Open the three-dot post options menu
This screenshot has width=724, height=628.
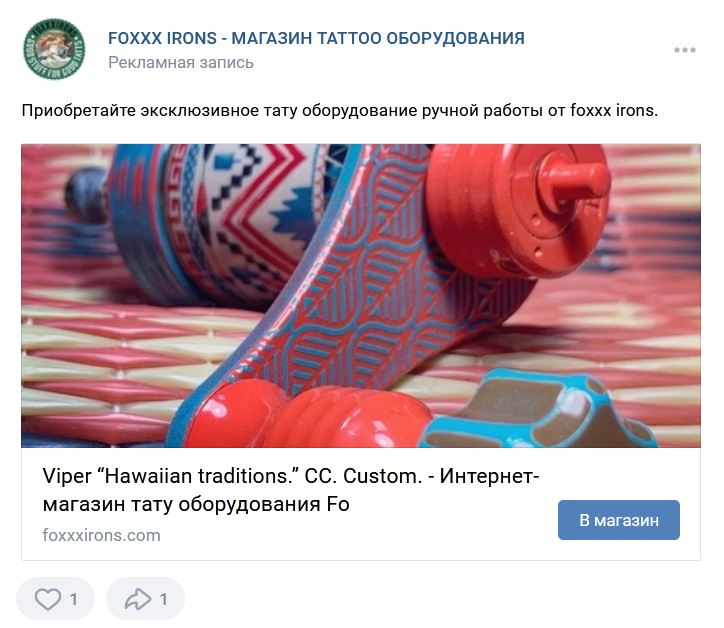point(684,50)
